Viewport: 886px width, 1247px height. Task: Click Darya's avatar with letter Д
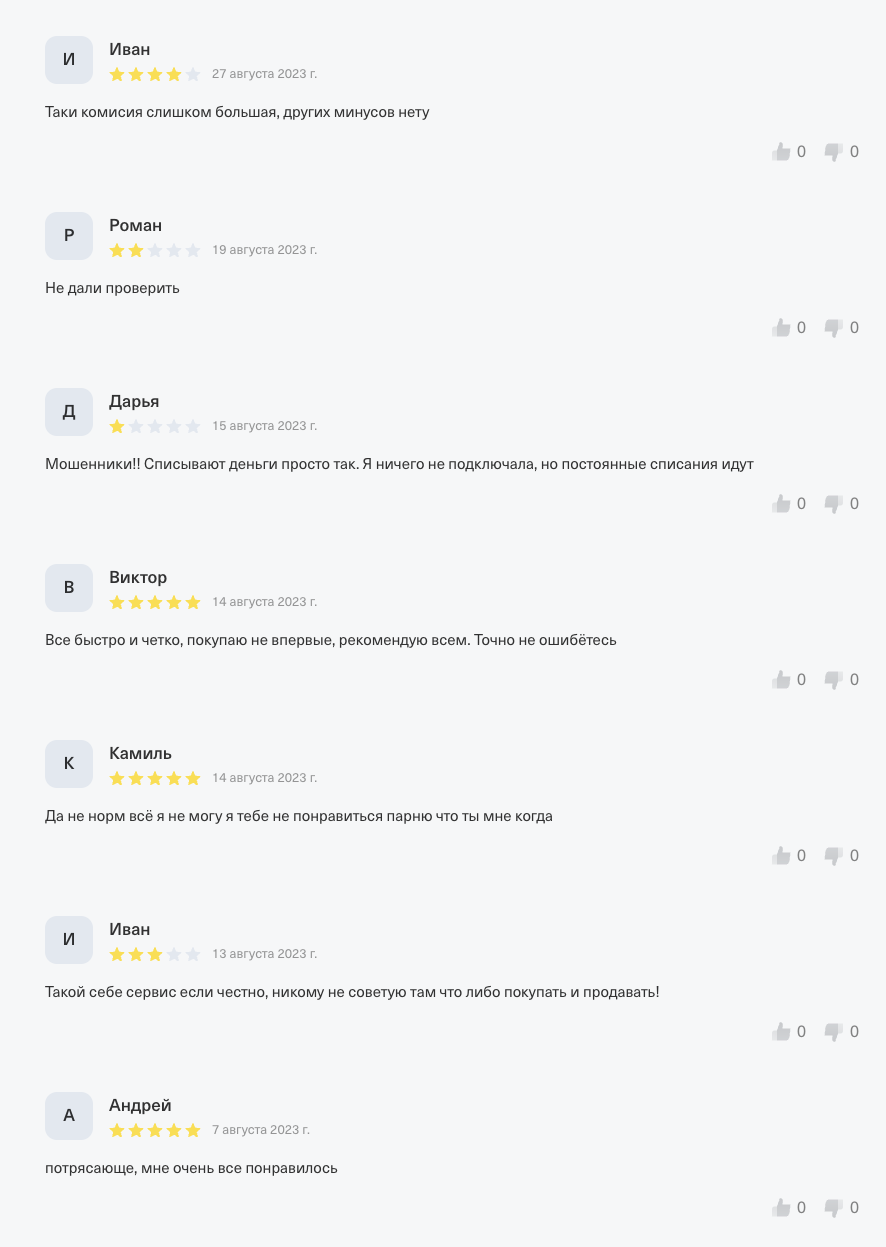tap(69, 412)
